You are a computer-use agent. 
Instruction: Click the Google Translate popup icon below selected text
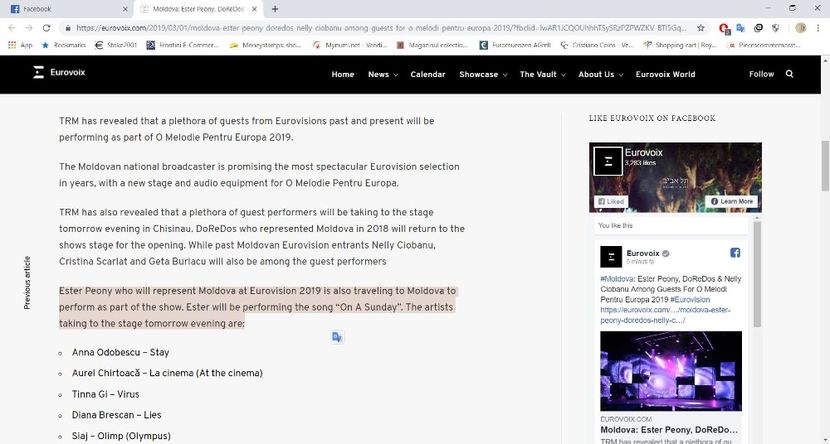[x=337, y=337]
